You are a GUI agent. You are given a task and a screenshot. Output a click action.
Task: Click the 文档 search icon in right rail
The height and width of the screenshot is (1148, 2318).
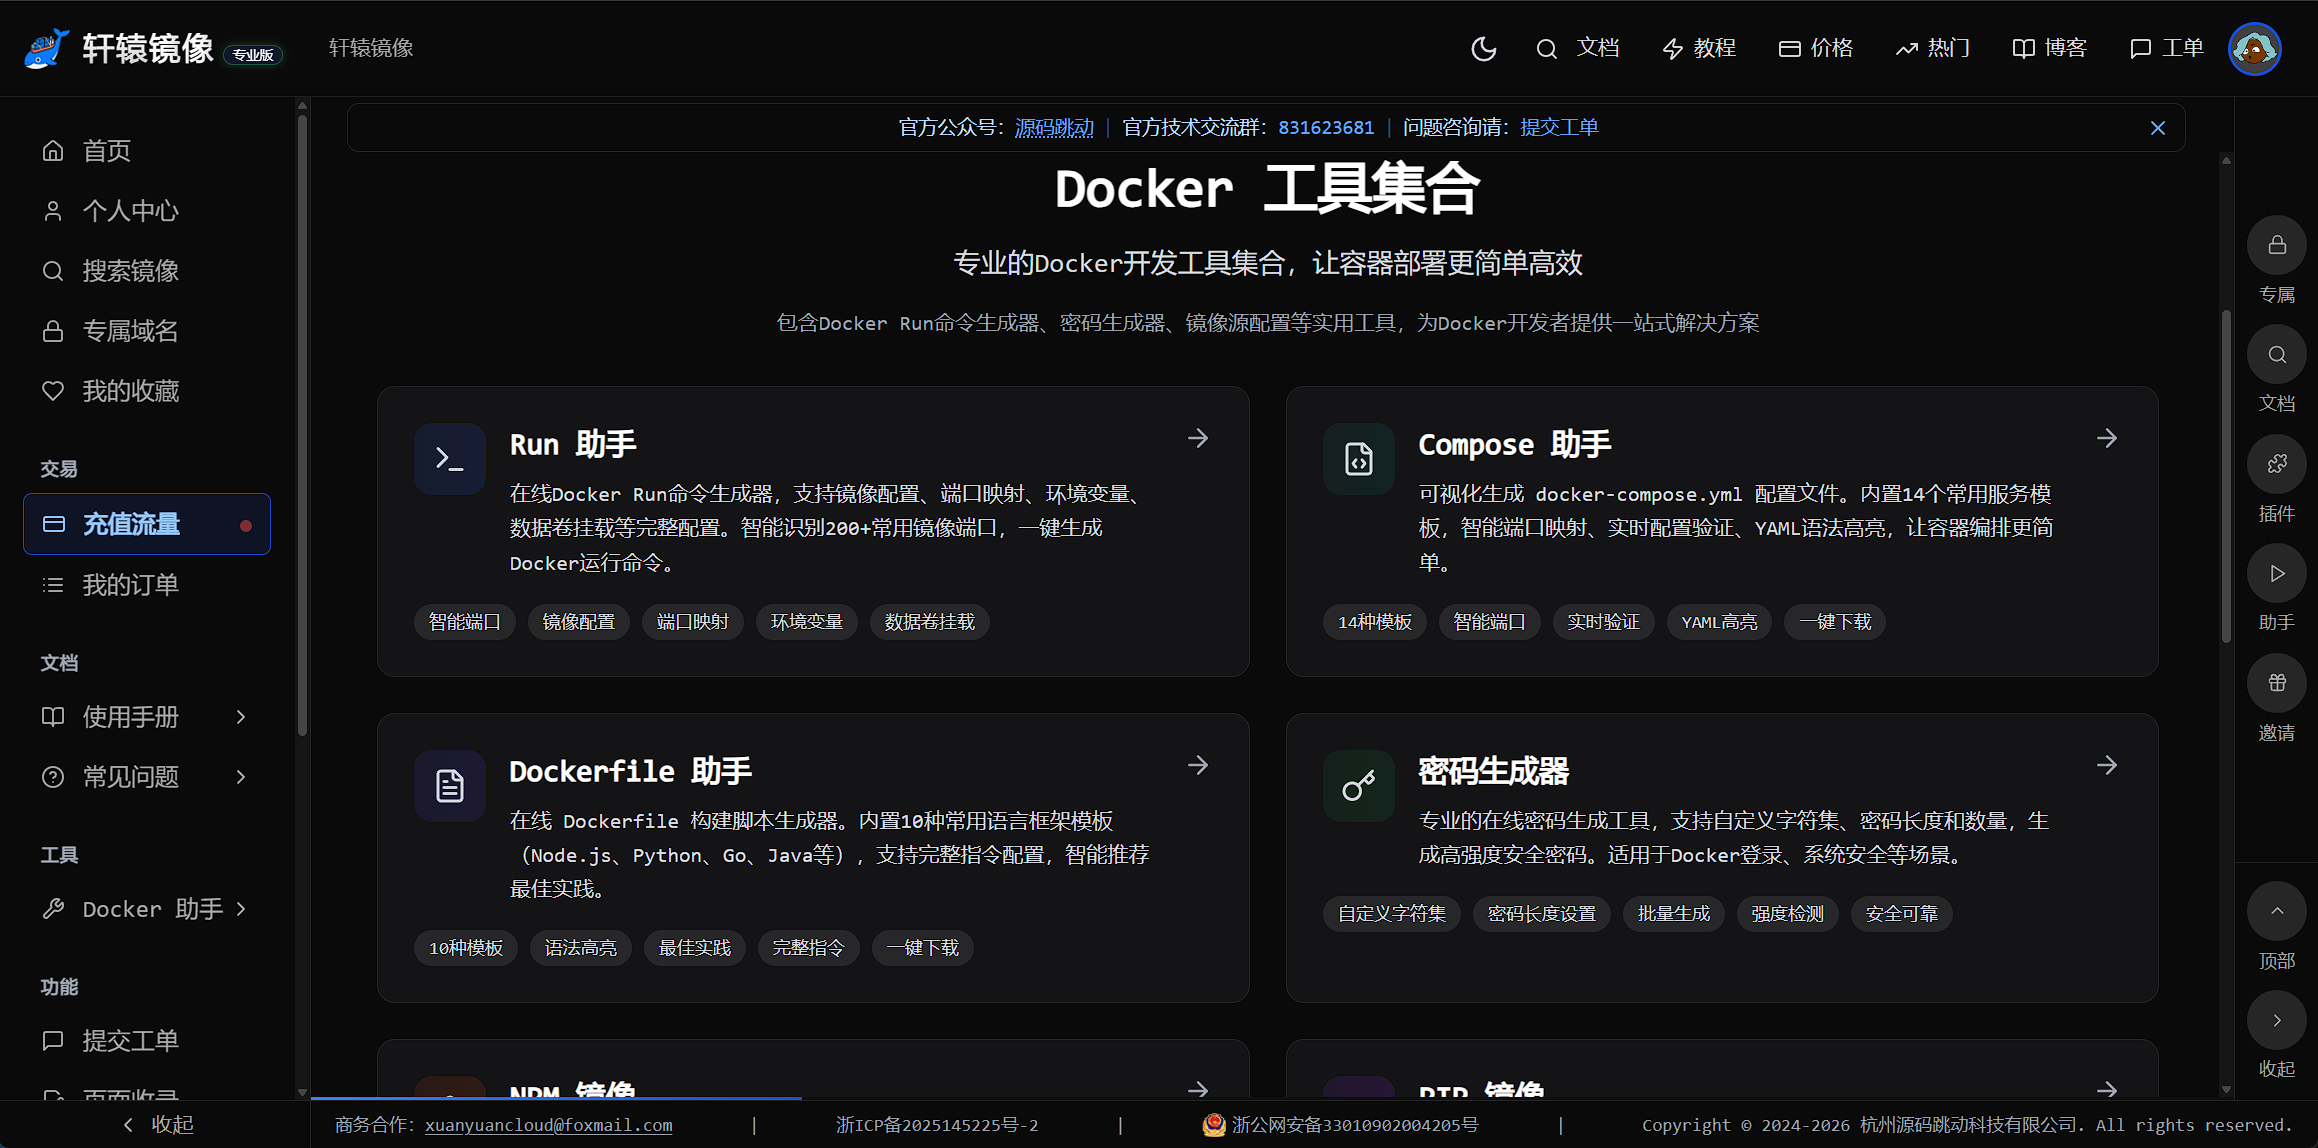(2277, 354)
